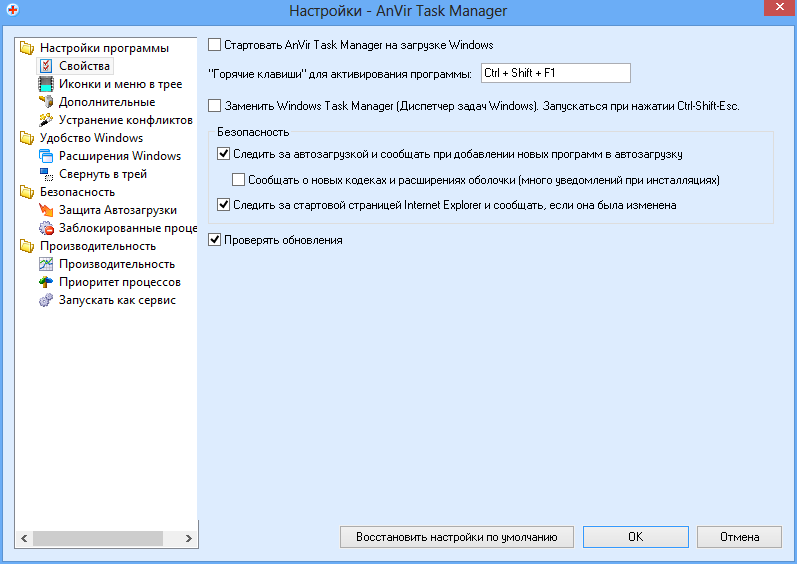Click the Свойства checklist icon
Screen dimensions: 797x564
46,66
